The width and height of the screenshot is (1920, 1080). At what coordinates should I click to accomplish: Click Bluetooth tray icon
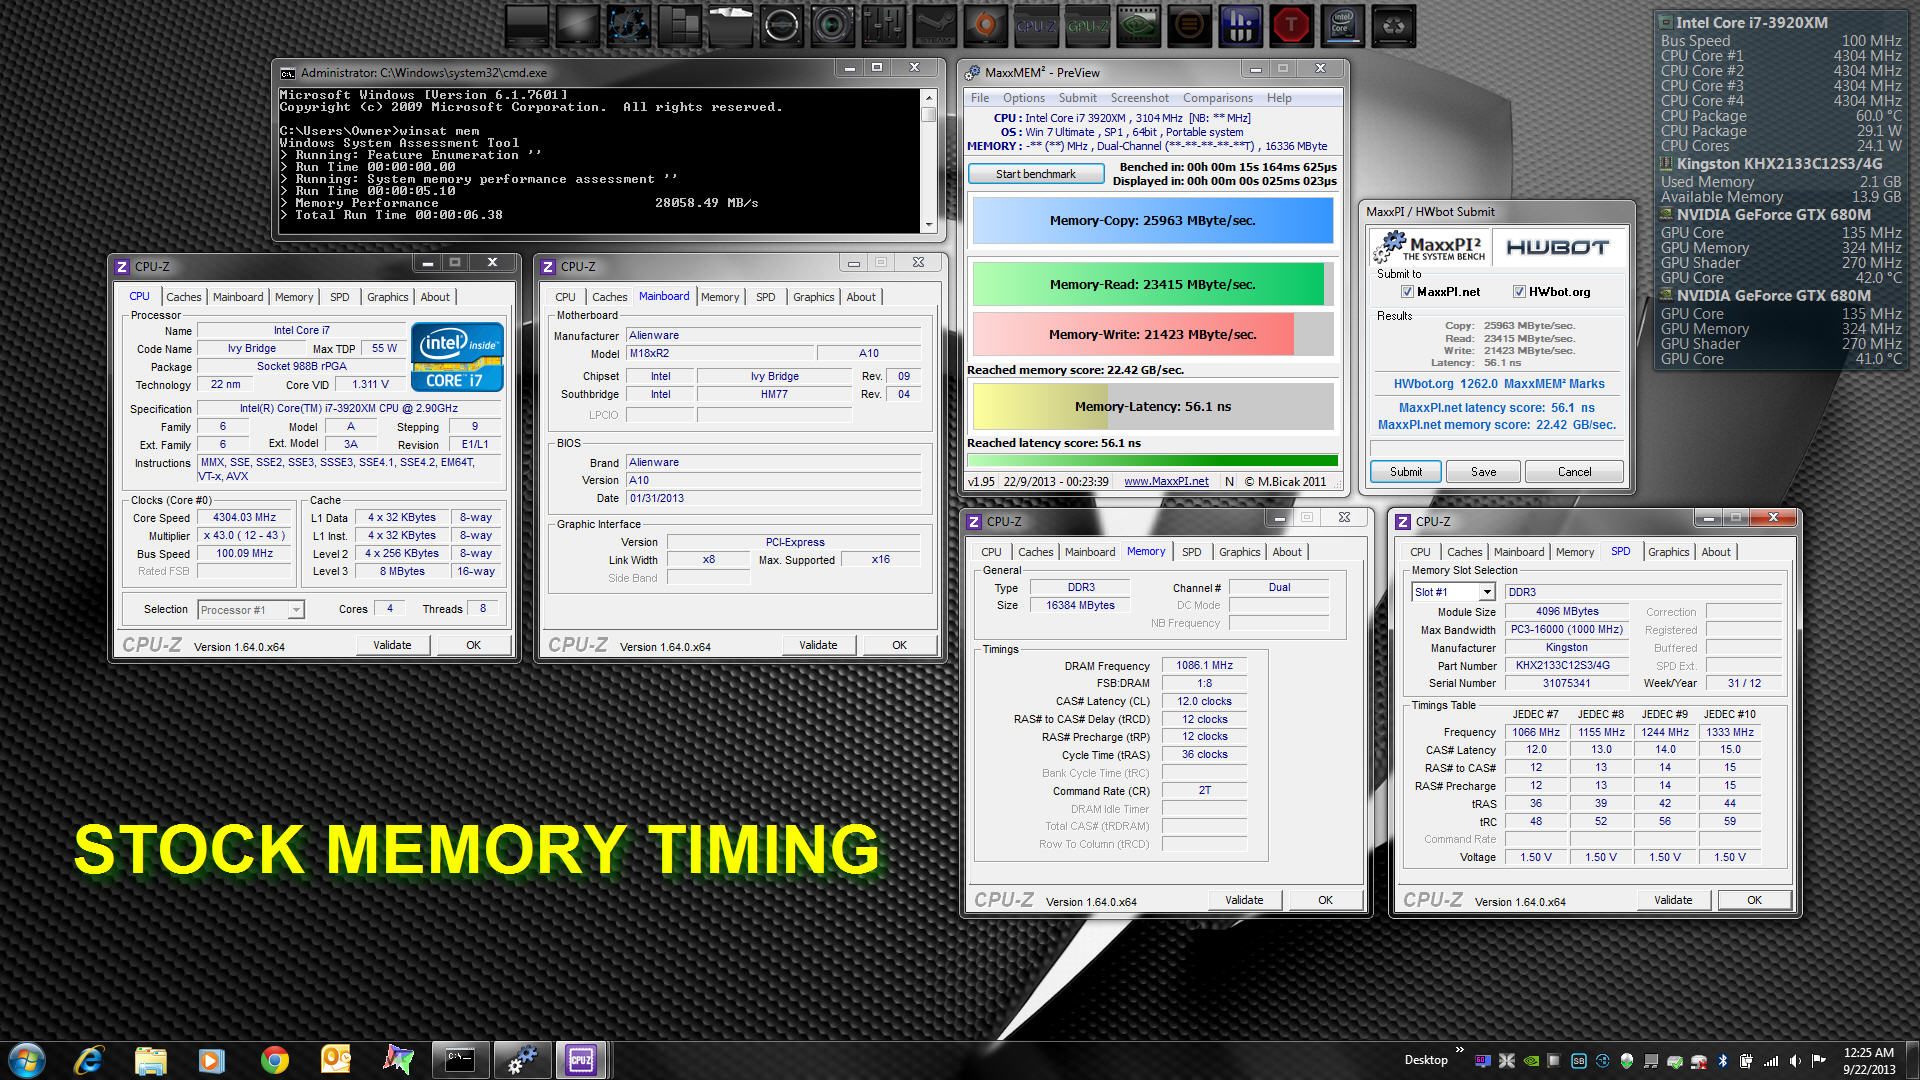(x=1722, y=1061)
